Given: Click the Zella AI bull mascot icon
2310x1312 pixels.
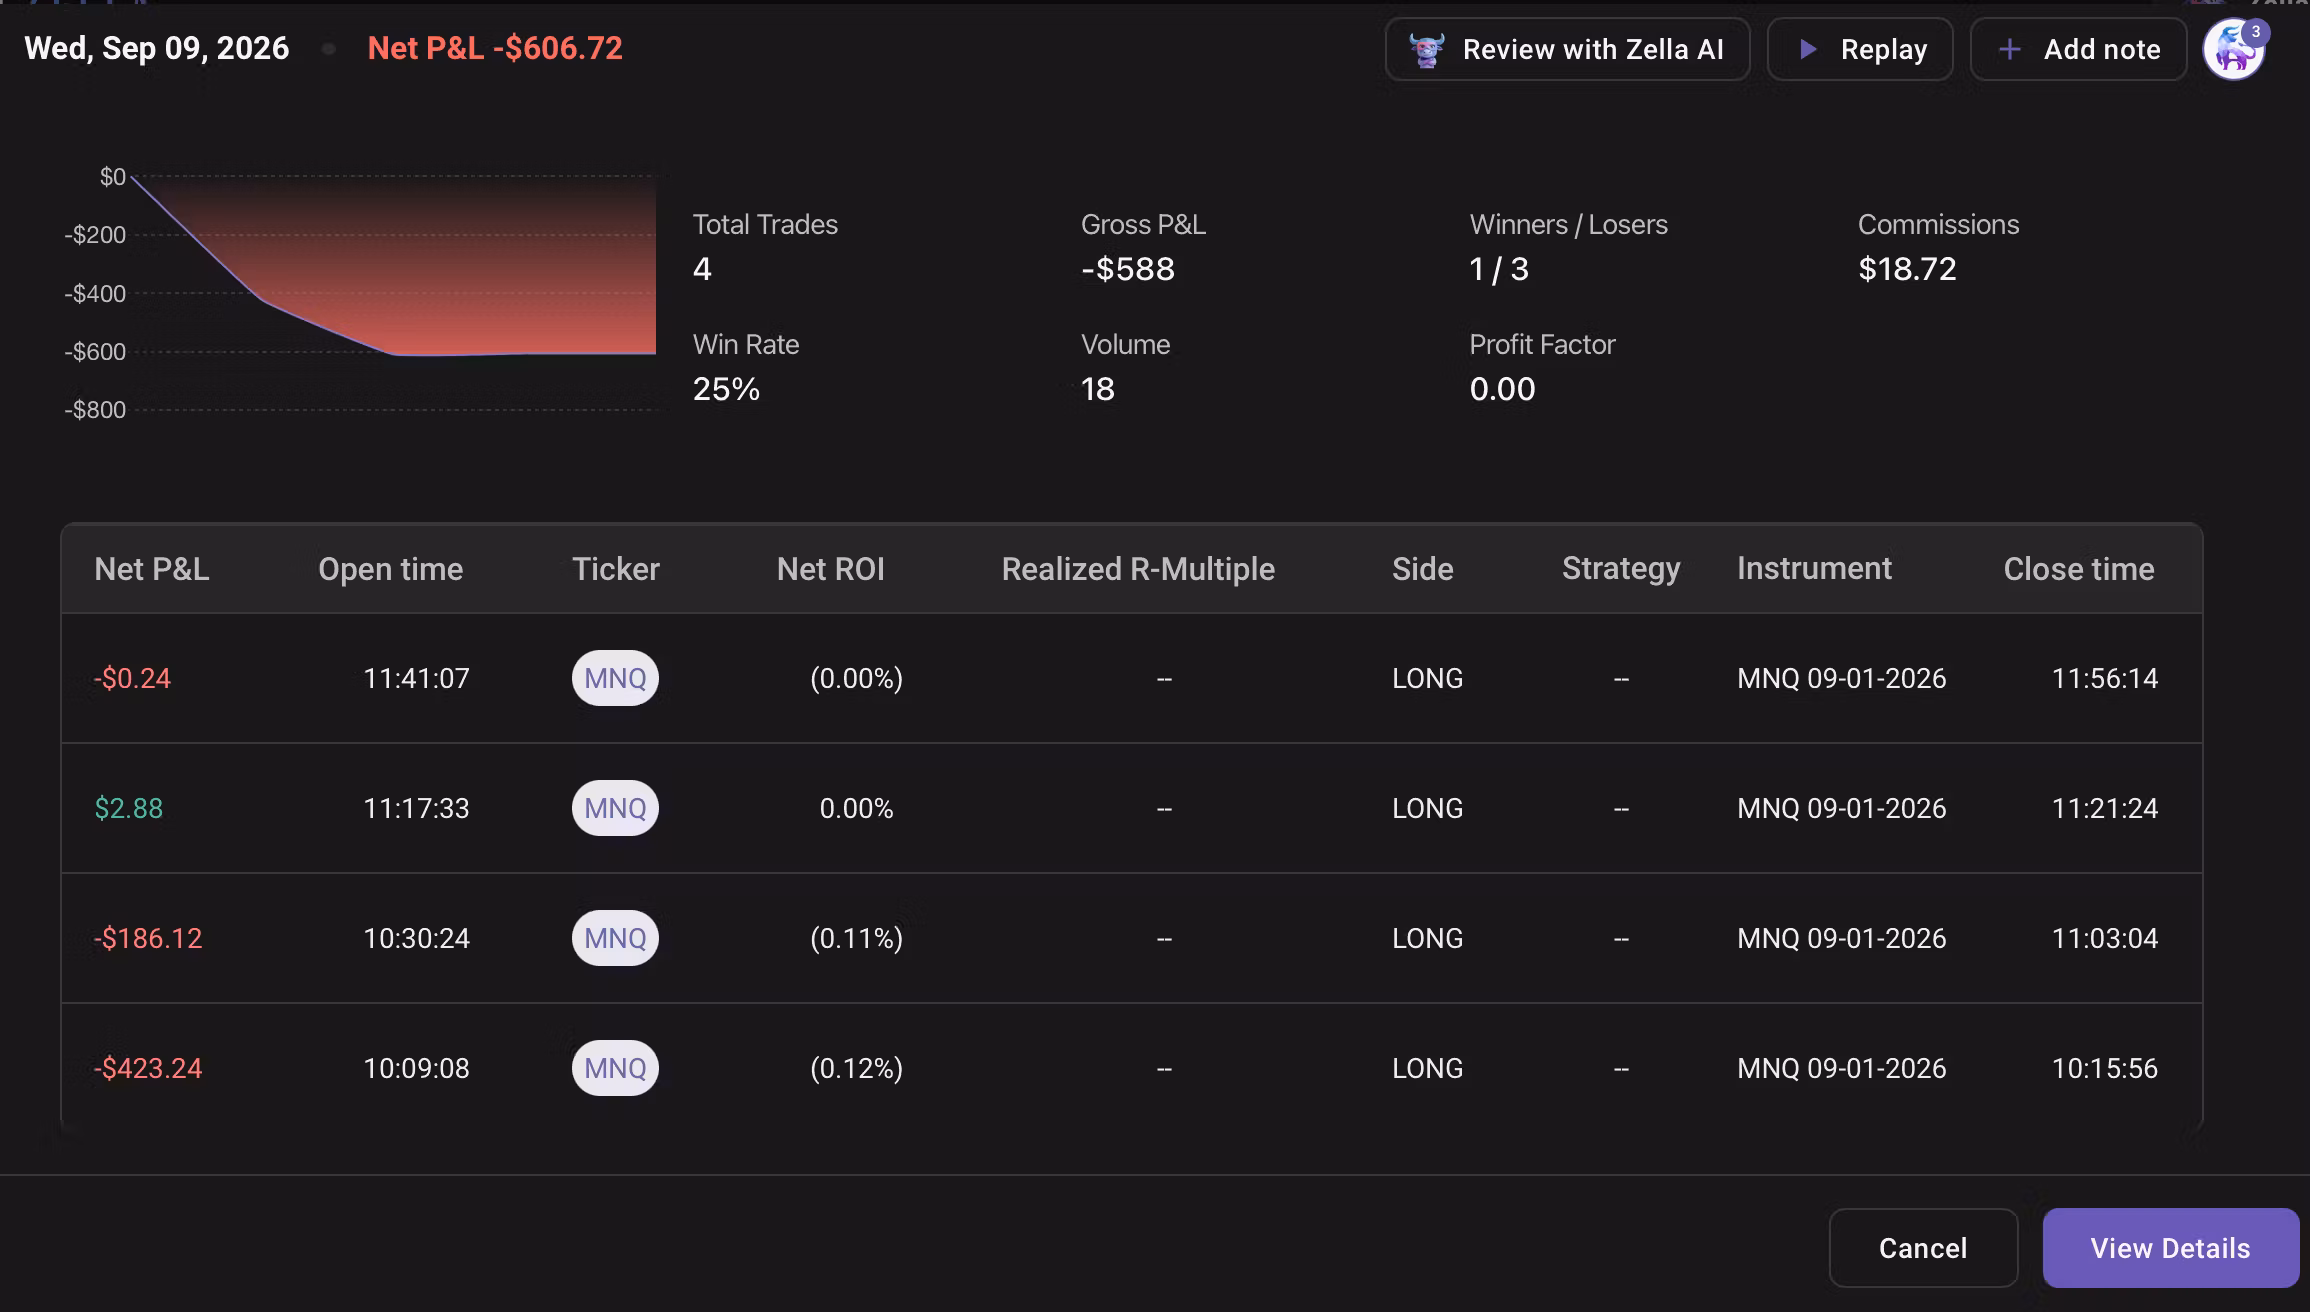Looking at the screenshot, I should pyautogui.click(x=1427, y=49).
